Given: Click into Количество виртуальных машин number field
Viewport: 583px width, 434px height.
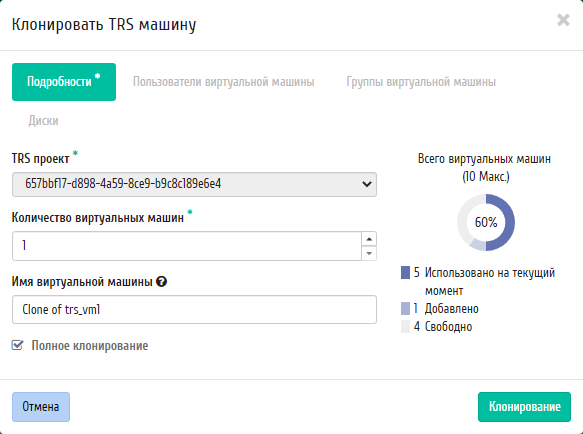Looking at the screenshot, I should pyautogui.click(x=187, y=246).
